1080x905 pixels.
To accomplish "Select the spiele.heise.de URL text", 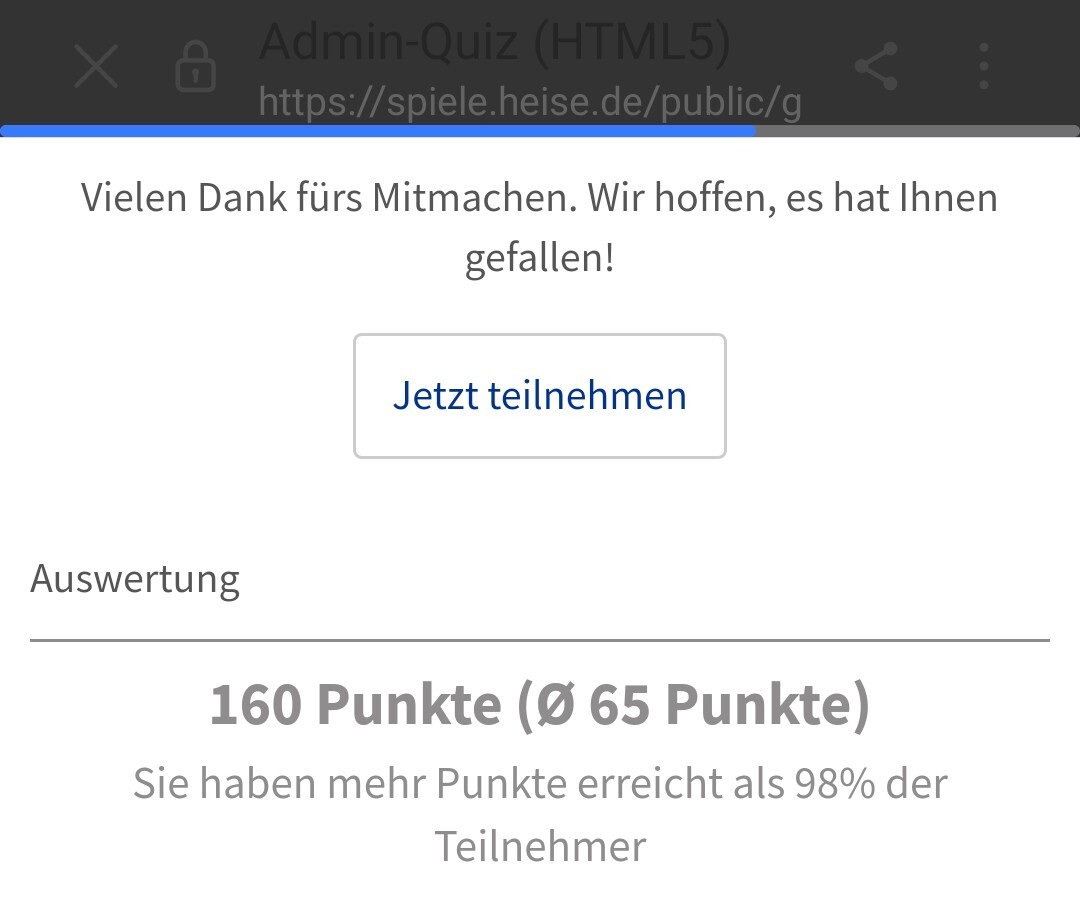I will [x=530, y=101].
